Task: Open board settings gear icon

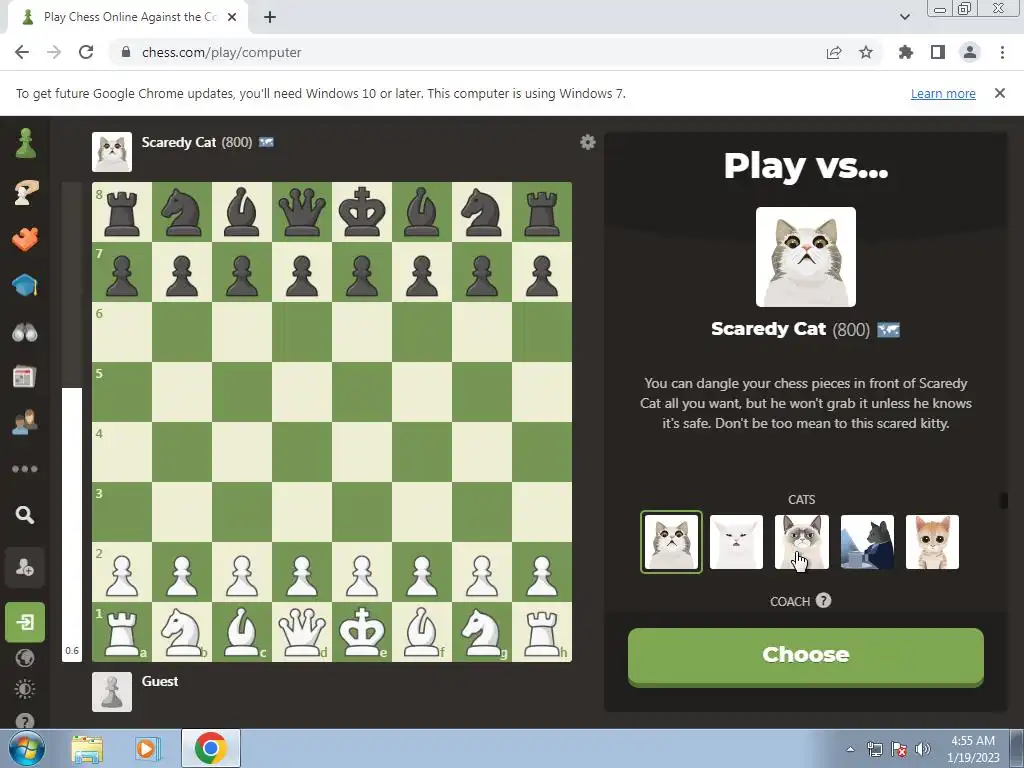Action: pos(588,142)
